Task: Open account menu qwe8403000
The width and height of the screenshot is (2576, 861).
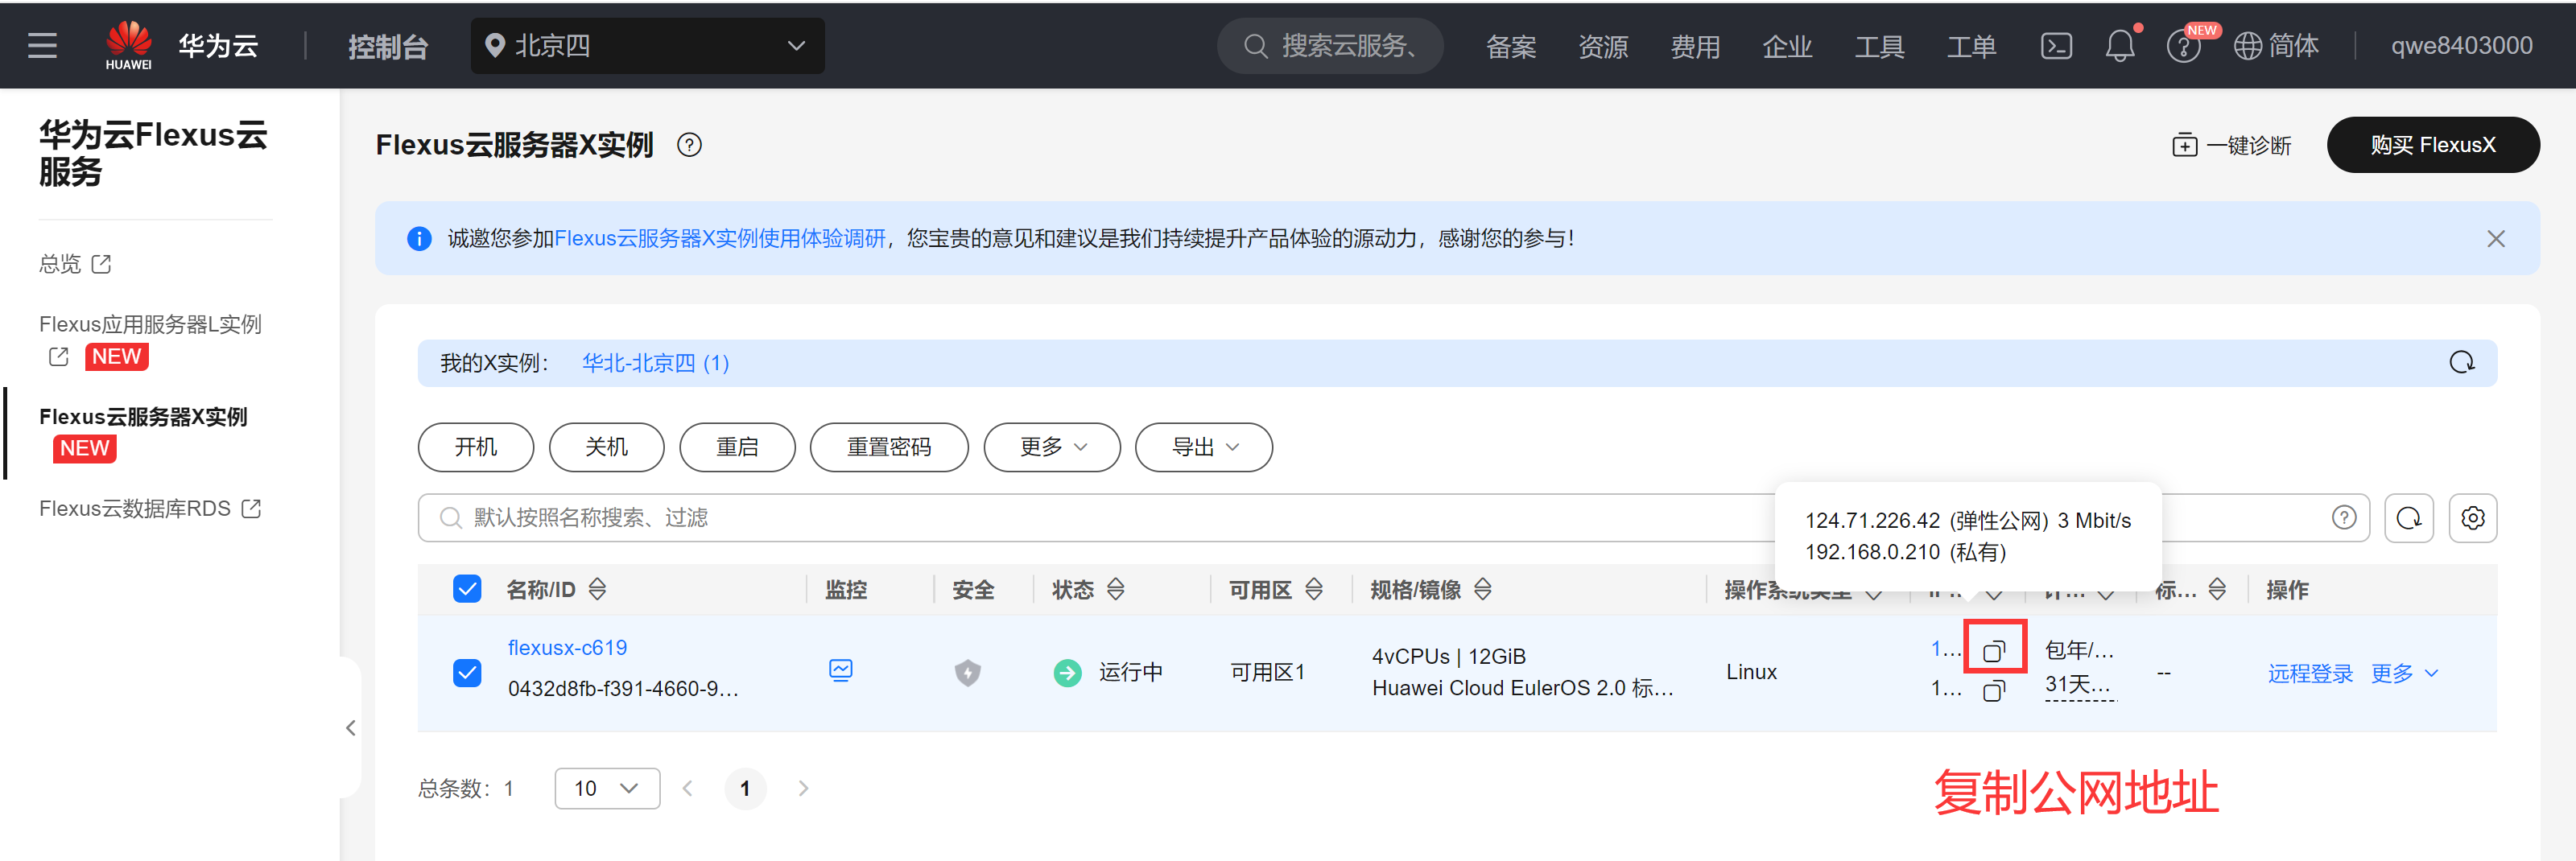Action: 2461,46
